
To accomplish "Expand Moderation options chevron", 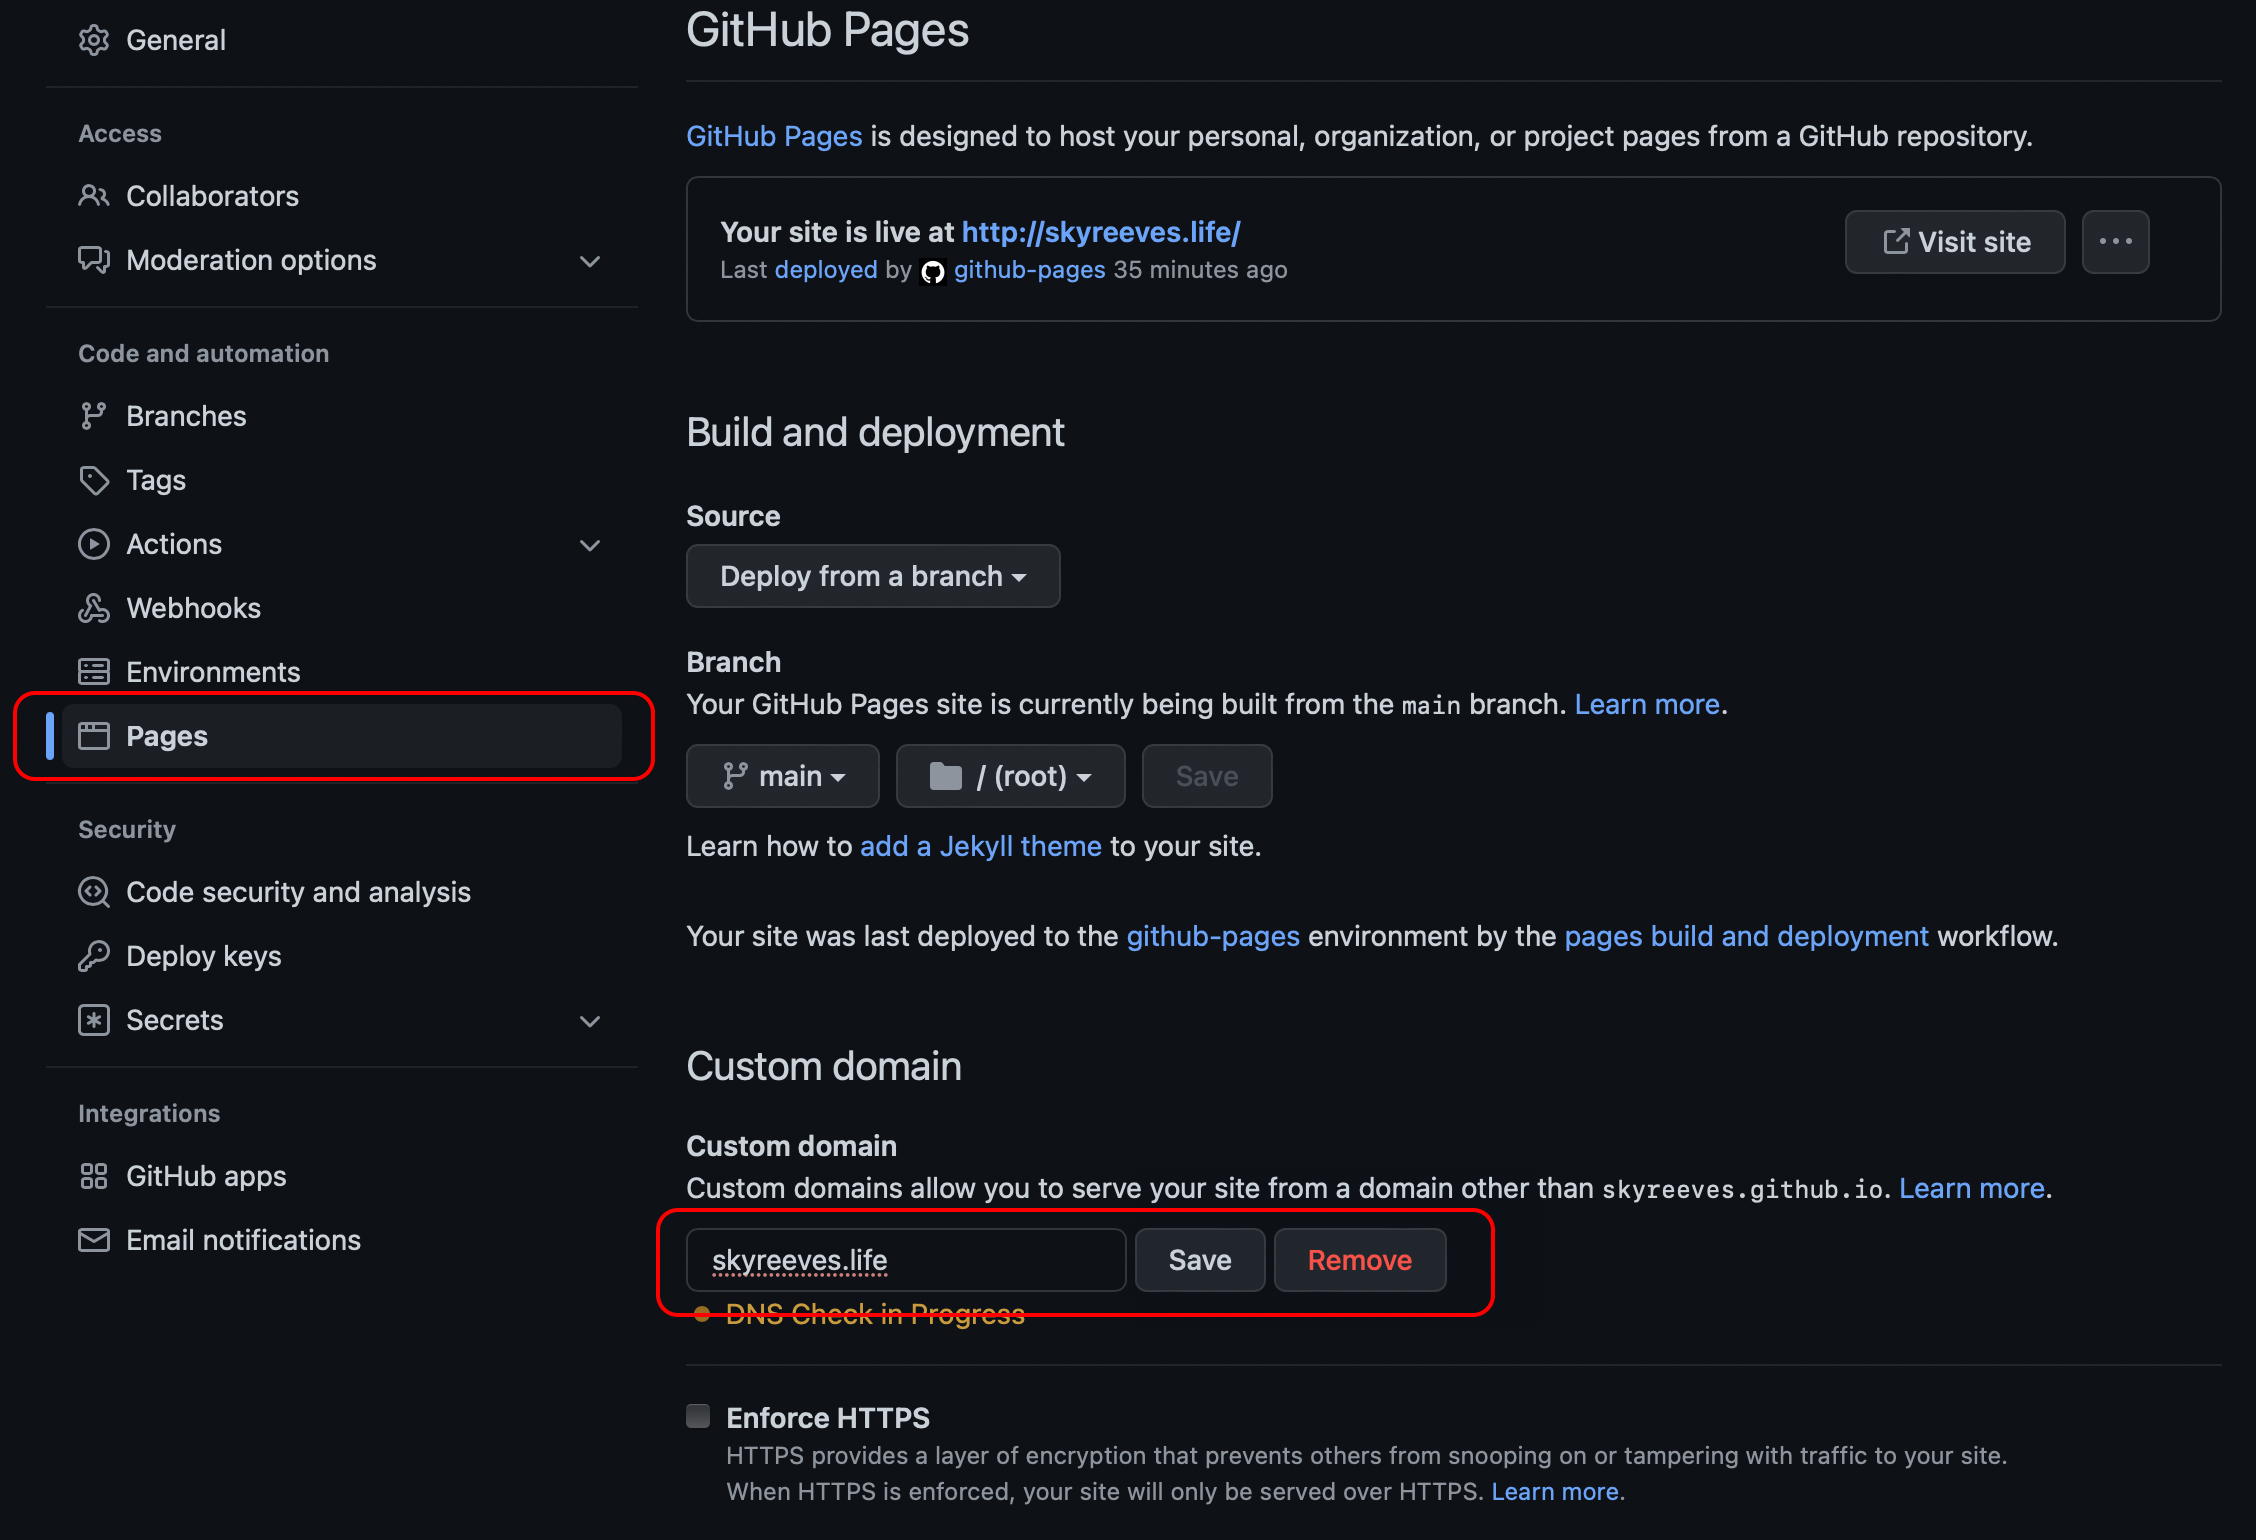I will coord(590,261).
